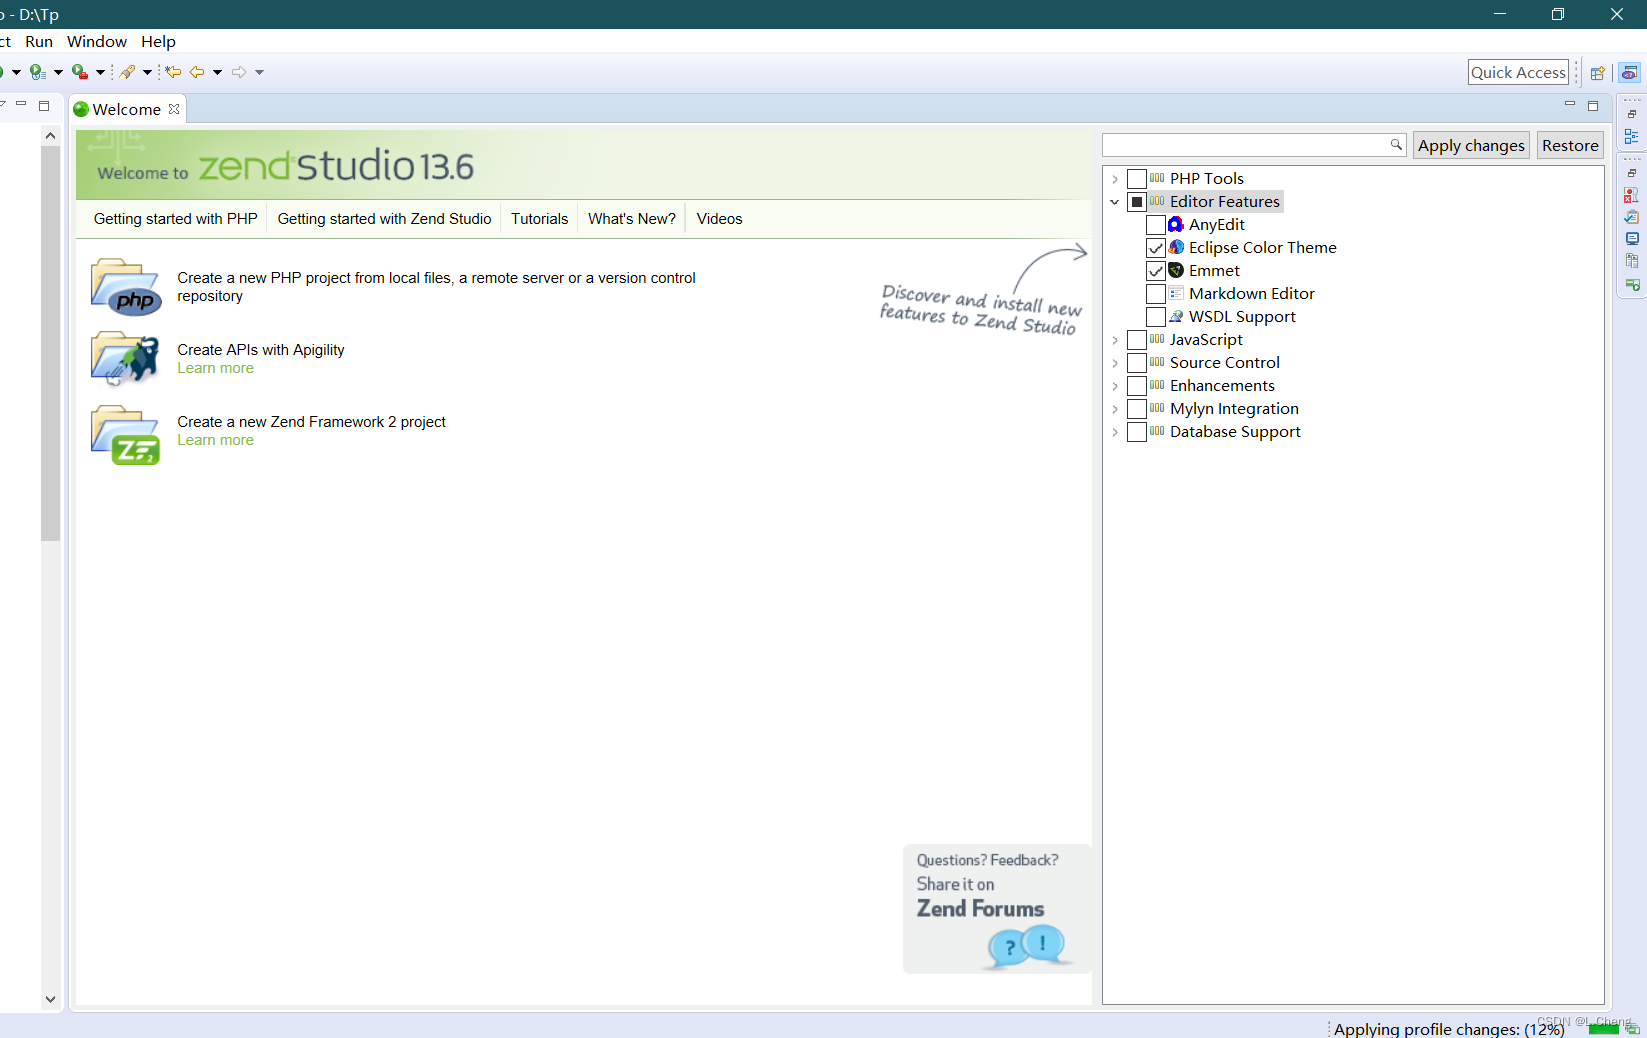Click the Forward navigation arrow
Viewport: 1647px width, 1038px height.
pyautogui.click(x=239, y=72)
